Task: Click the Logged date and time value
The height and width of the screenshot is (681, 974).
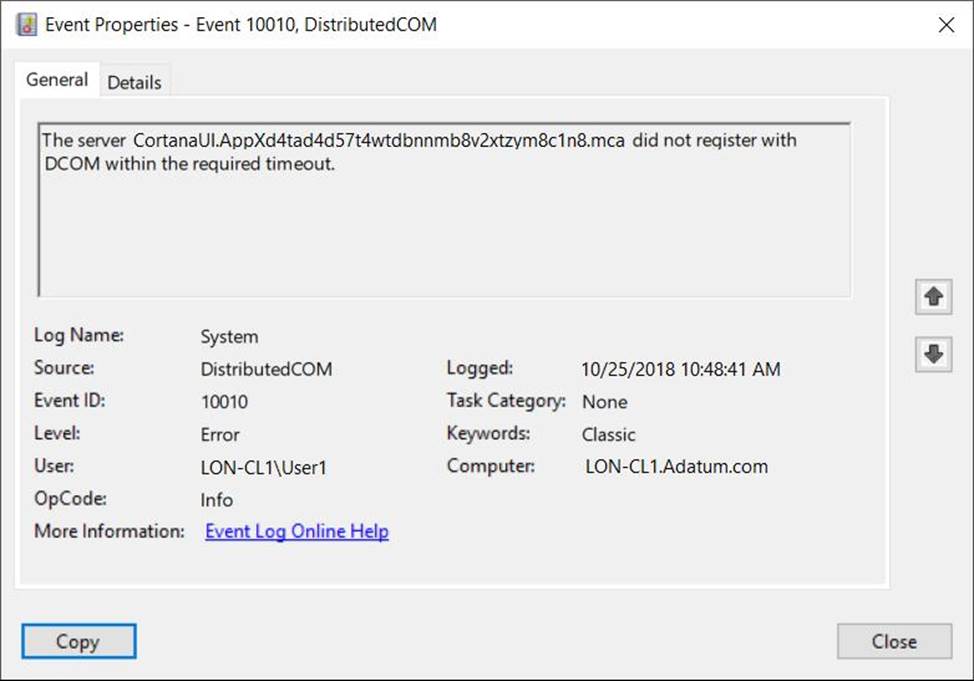Action: click(x=680, y=369)
